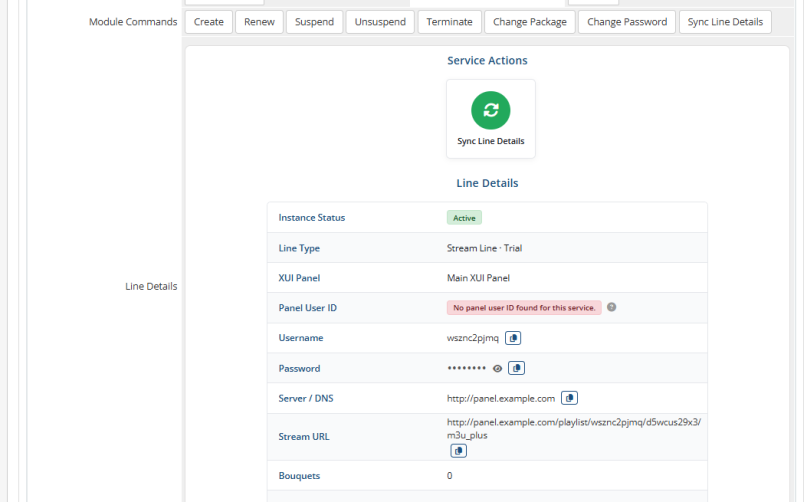Copy the Server / DNS address
Screen dimensions: 807x502
coord(569,398)
